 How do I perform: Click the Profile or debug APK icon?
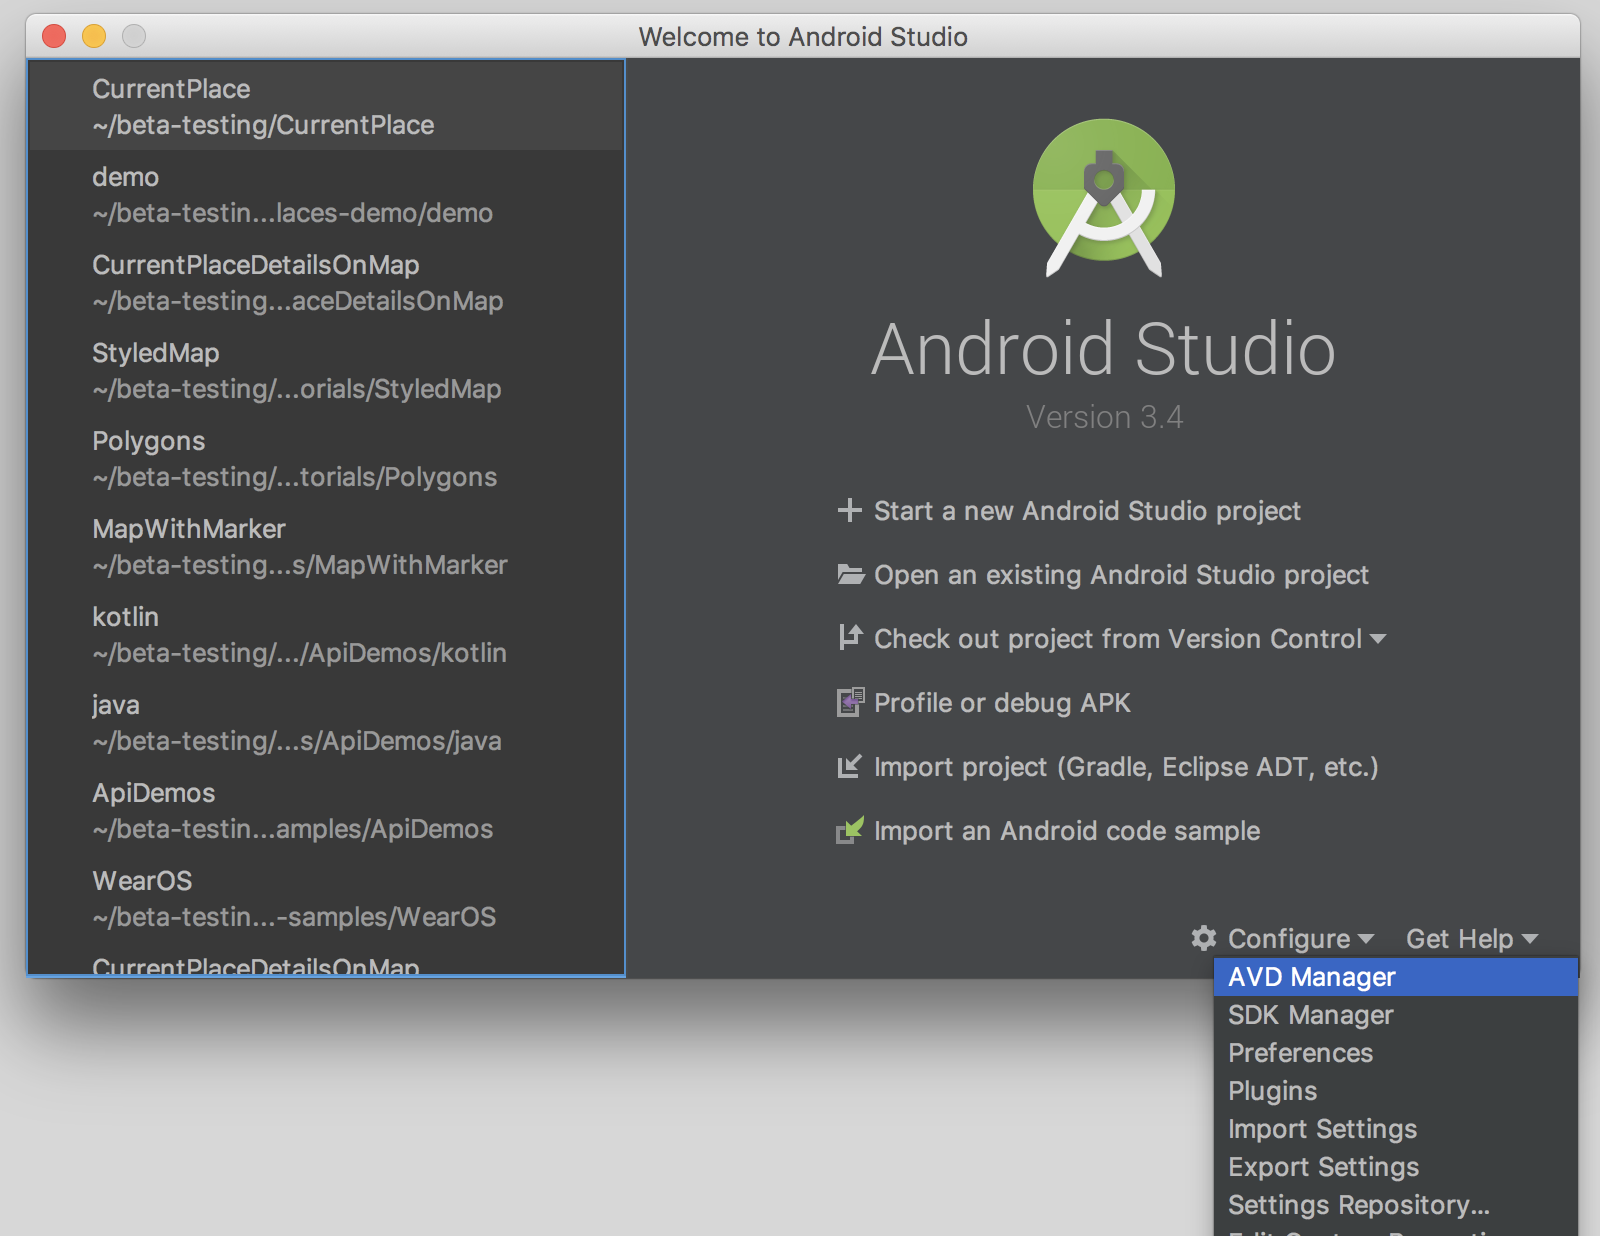(849, 702)
